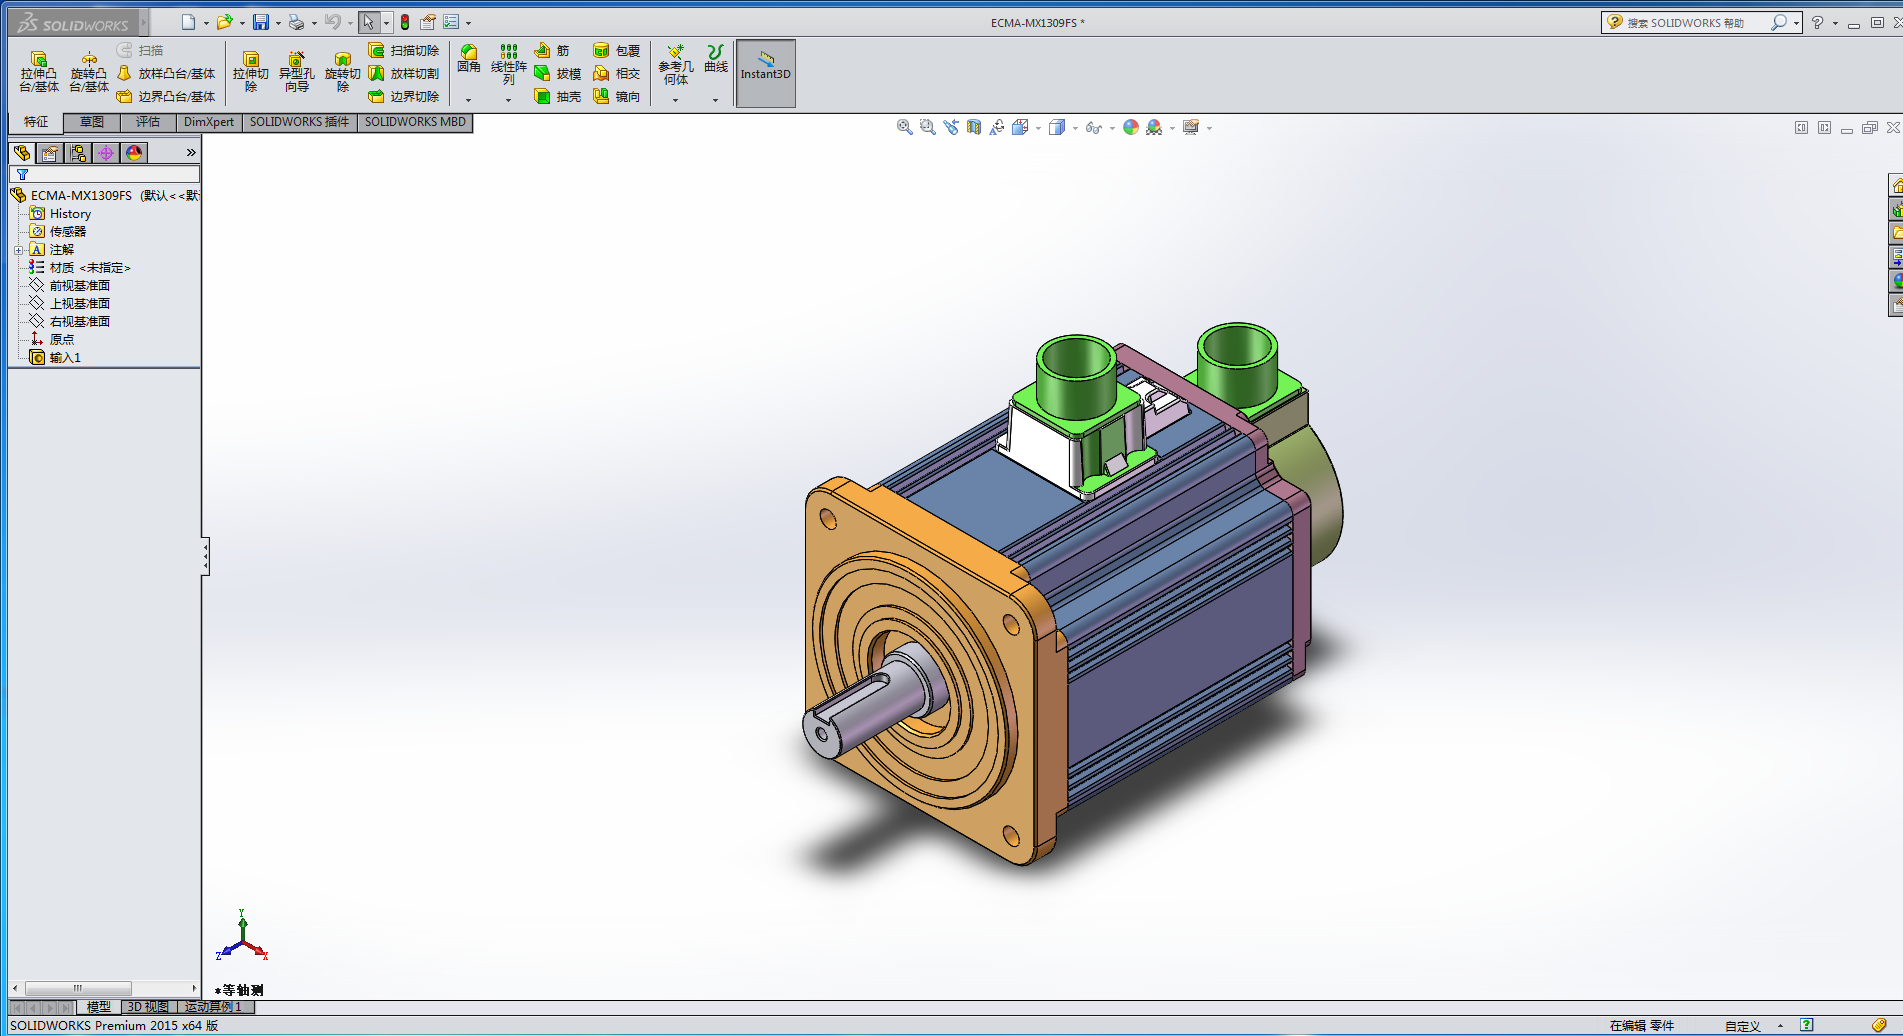Switch to the 运动算例1 motion study tab
The image size is (1903, 1036).
(x=213, y=1007)
